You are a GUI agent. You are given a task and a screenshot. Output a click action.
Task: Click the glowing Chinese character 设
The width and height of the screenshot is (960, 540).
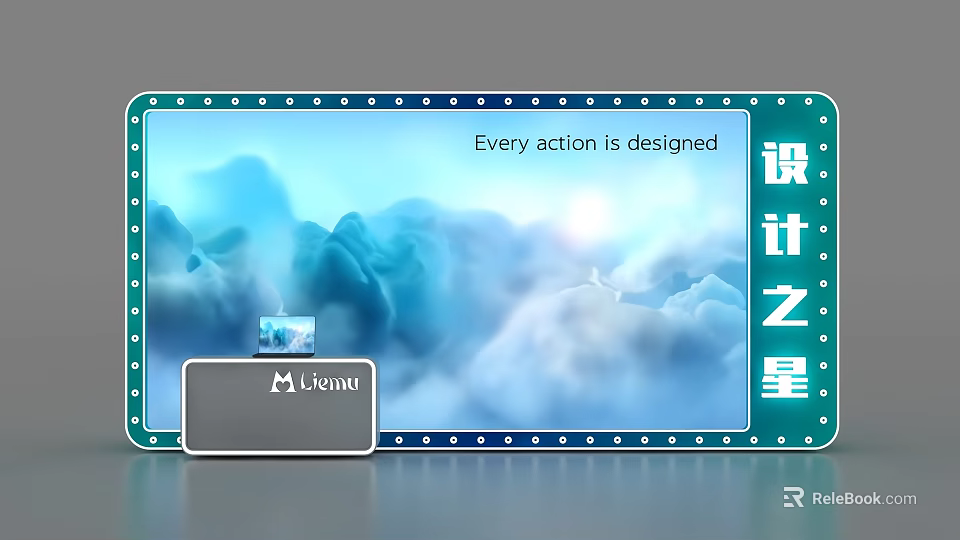pyautogui.click(x=784, y=164)
